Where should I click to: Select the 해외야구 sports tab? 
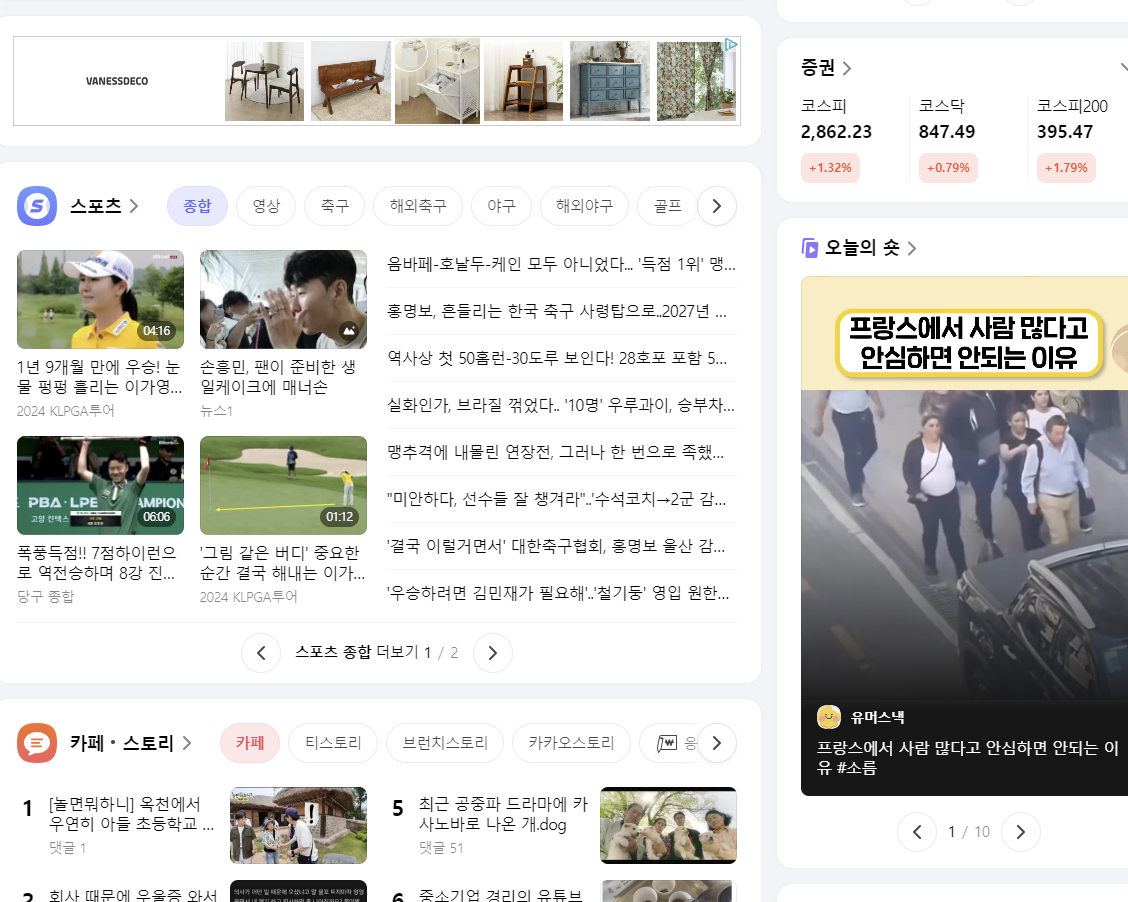pyautogui.click(x=584, y=206)
